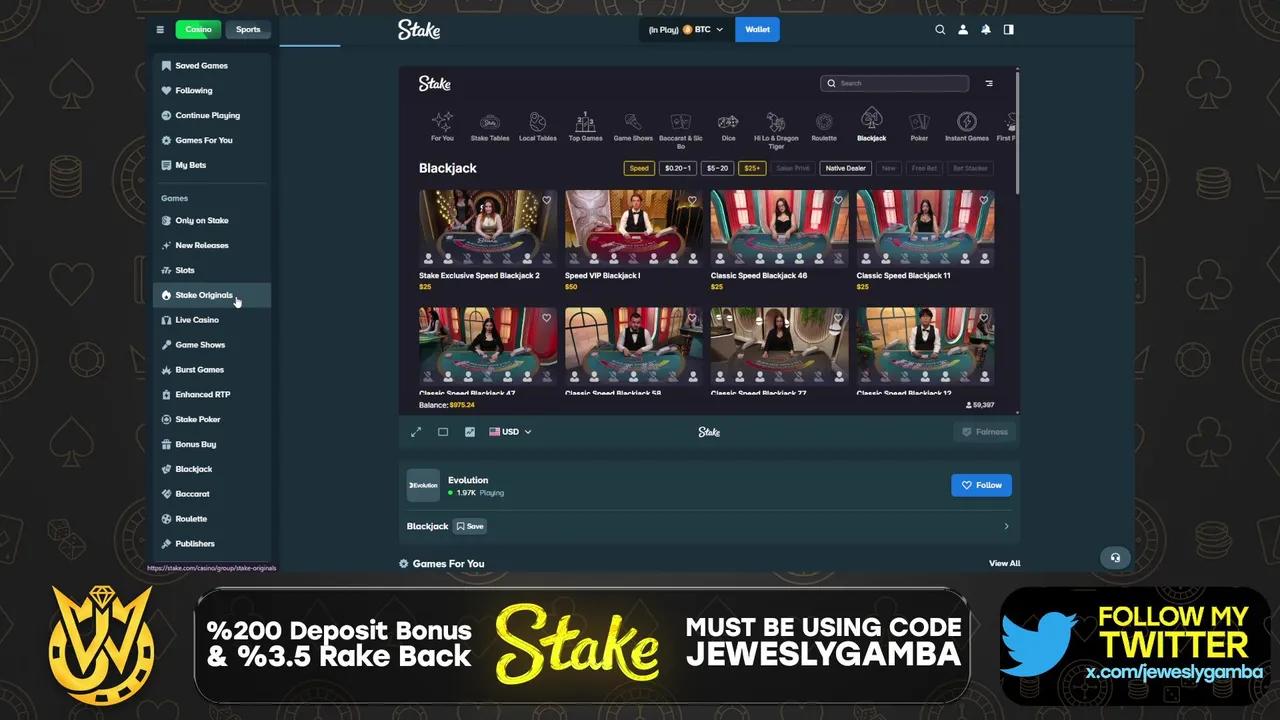Switch to the Sports tab
Image resolution: width=1280 pixels, height=720 pixels.
pos(247,30)
